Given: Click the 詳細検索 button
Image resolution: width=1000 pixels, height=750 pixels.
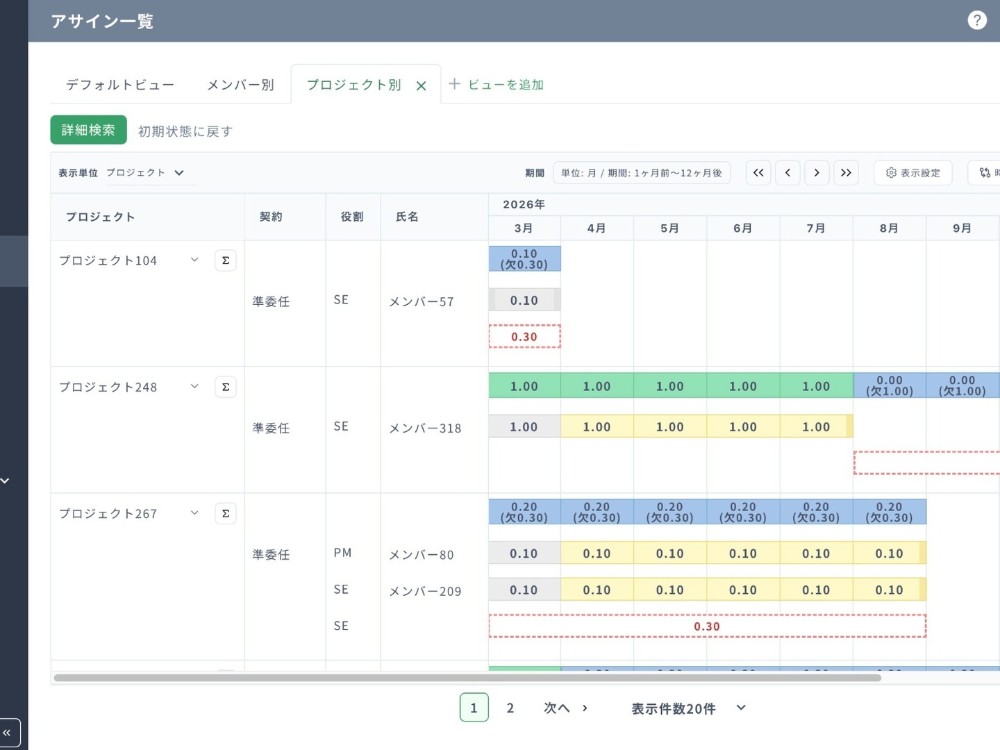Looking at the screenshot, I should [89, 130].
